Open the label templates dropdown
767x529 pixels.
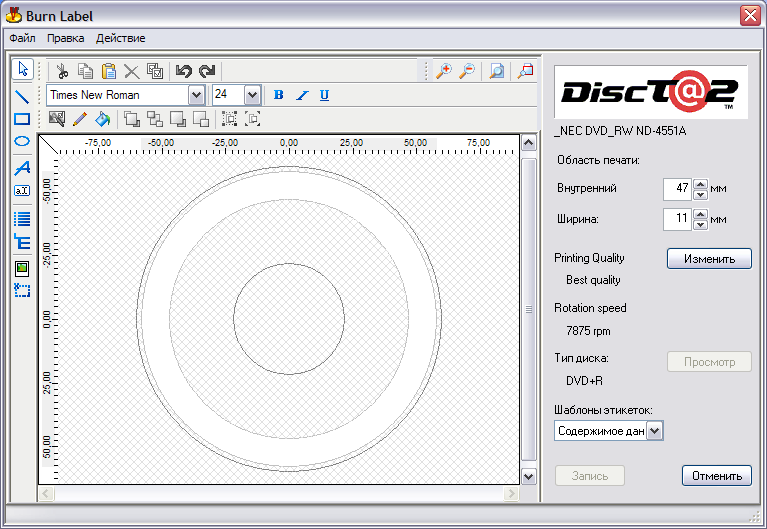(x=655, y=430)
